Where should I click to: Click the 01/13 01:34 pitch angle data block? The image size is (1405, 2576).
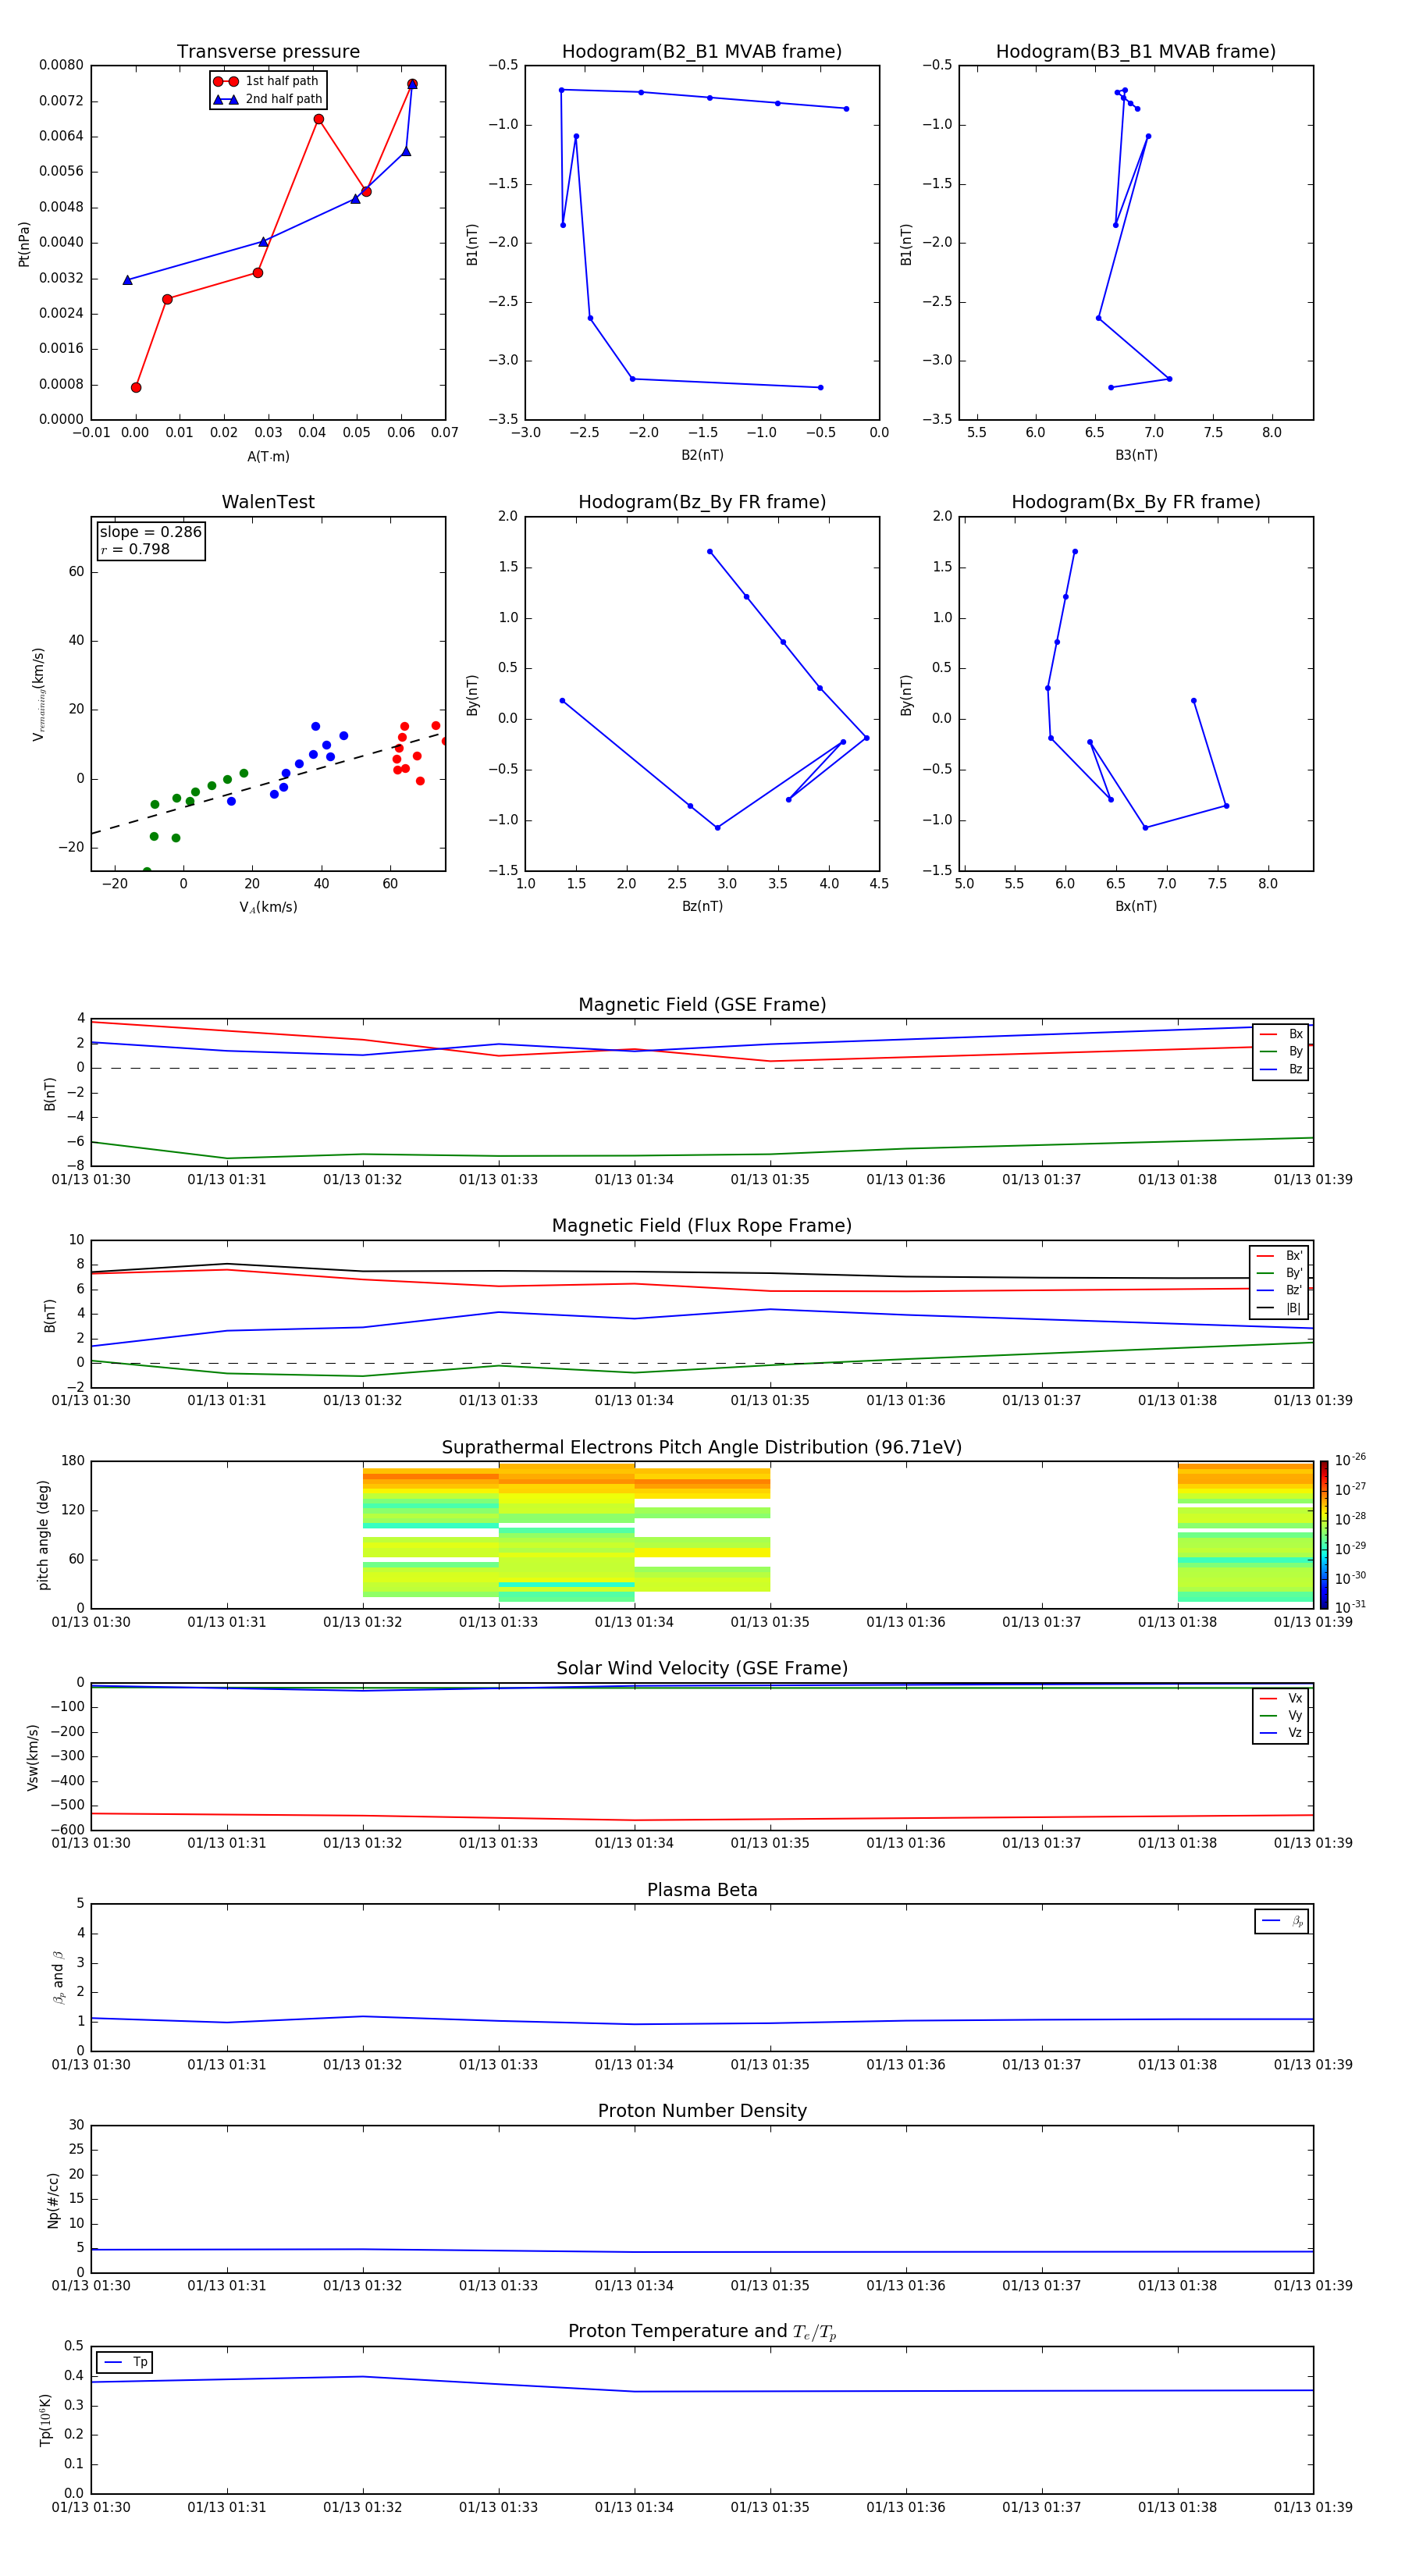pyautogui.click(x=702, y=1529)
